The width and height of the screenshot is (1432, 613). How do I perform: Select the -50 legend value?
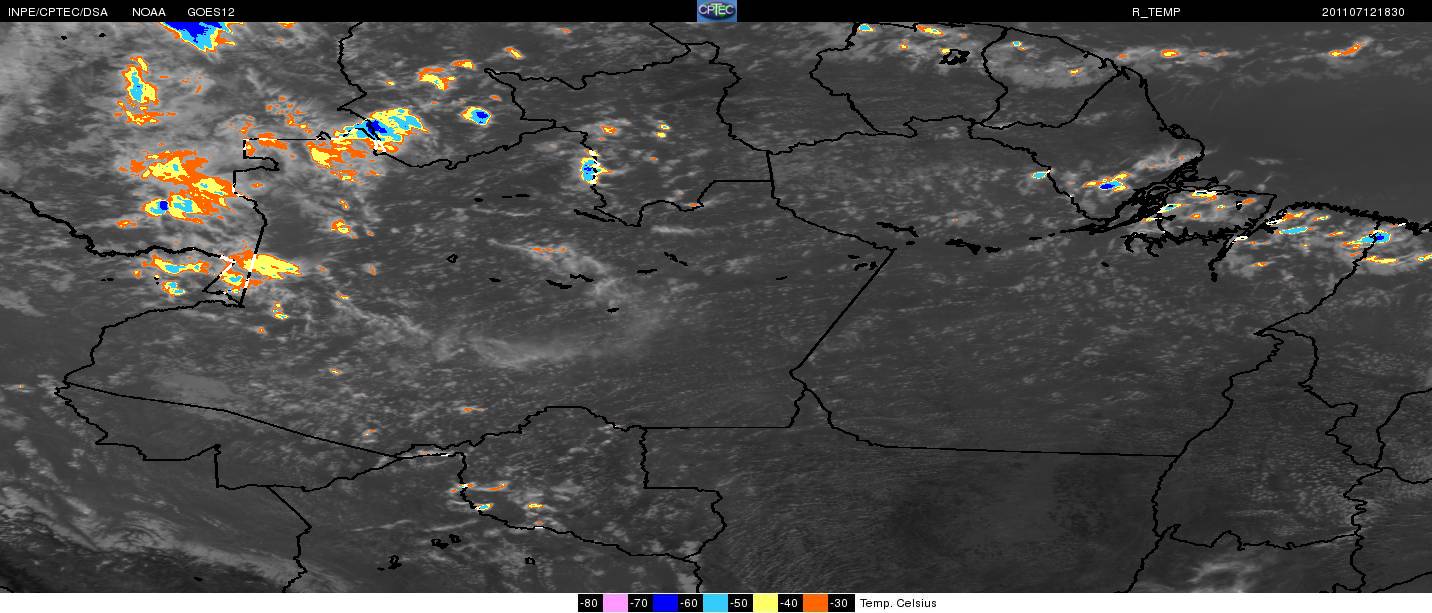740,603
